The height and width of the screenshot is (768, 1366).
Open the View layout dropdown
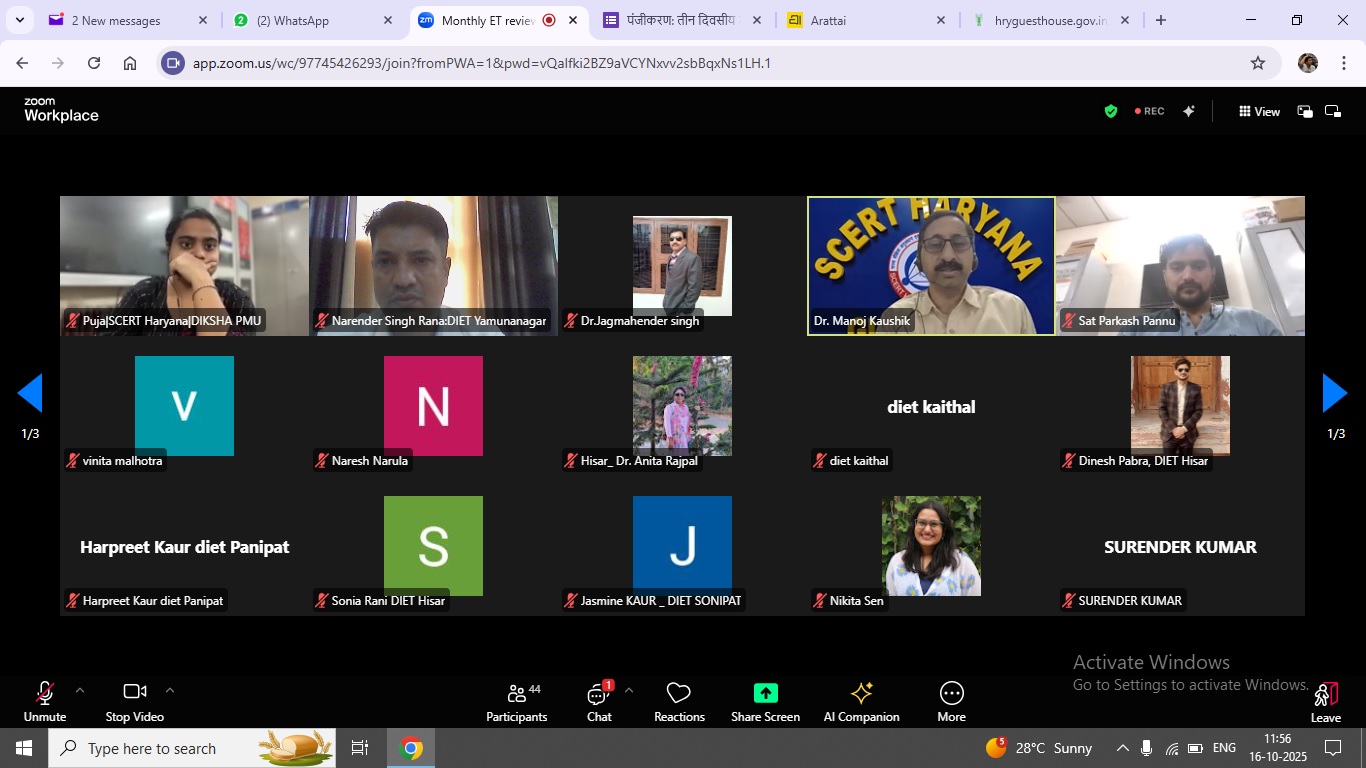pos(1259,112)
